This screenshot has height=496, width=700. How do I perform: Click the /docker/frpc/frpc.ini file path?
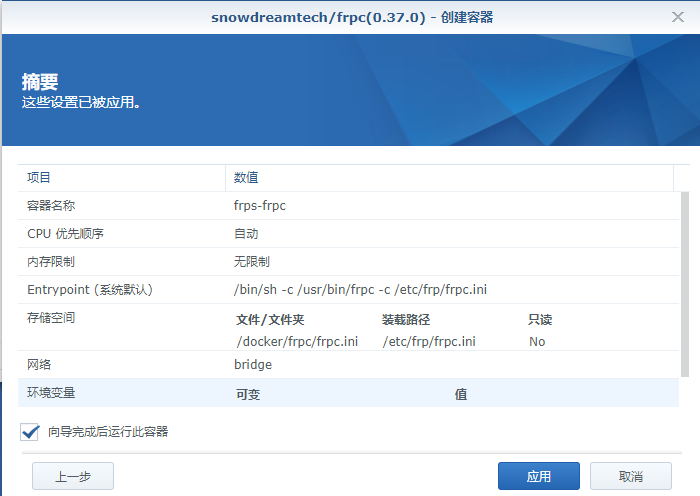297,342
